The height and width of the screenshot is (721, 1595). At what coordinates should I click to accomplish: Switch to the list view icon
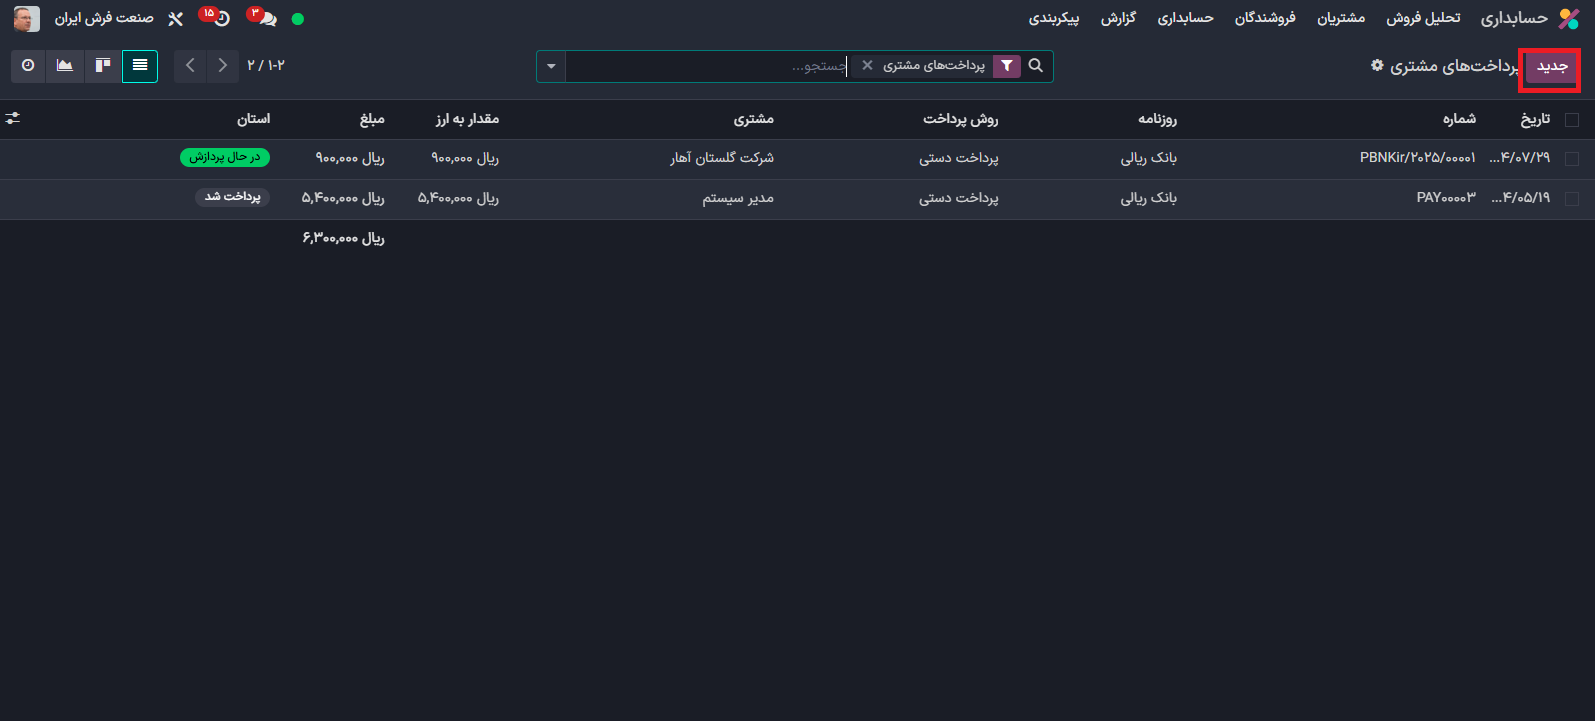[140, 66]
